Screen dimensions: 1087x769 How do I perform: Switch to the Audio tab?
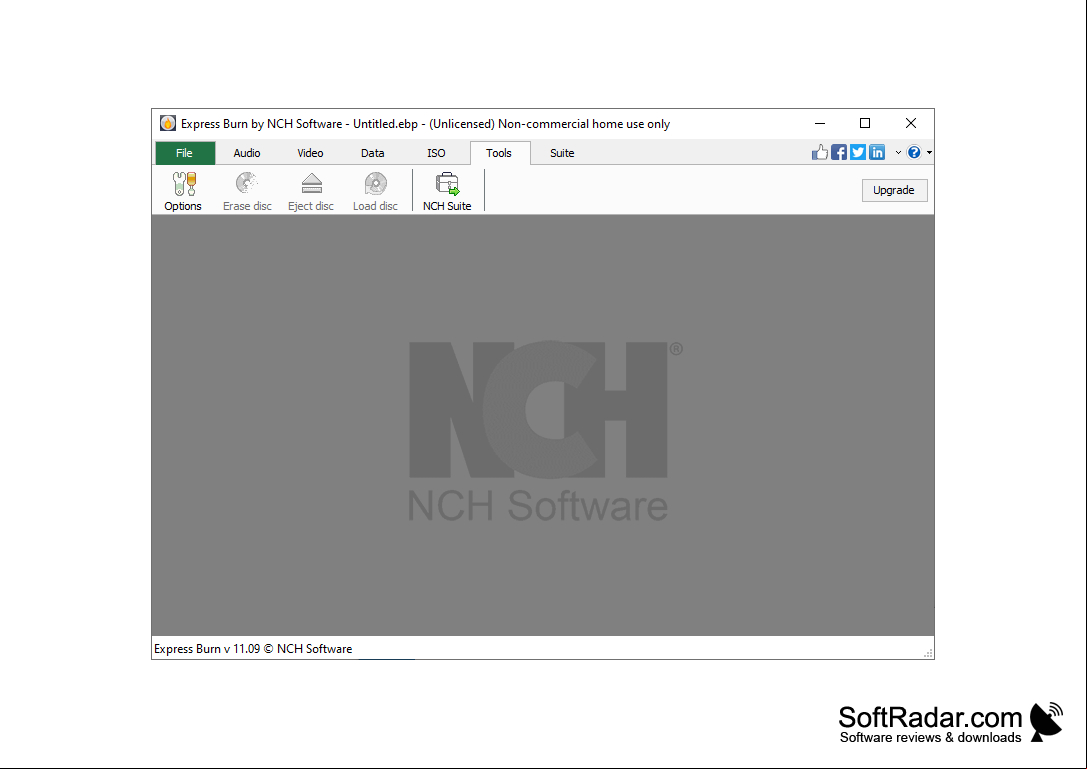(247, 153)
